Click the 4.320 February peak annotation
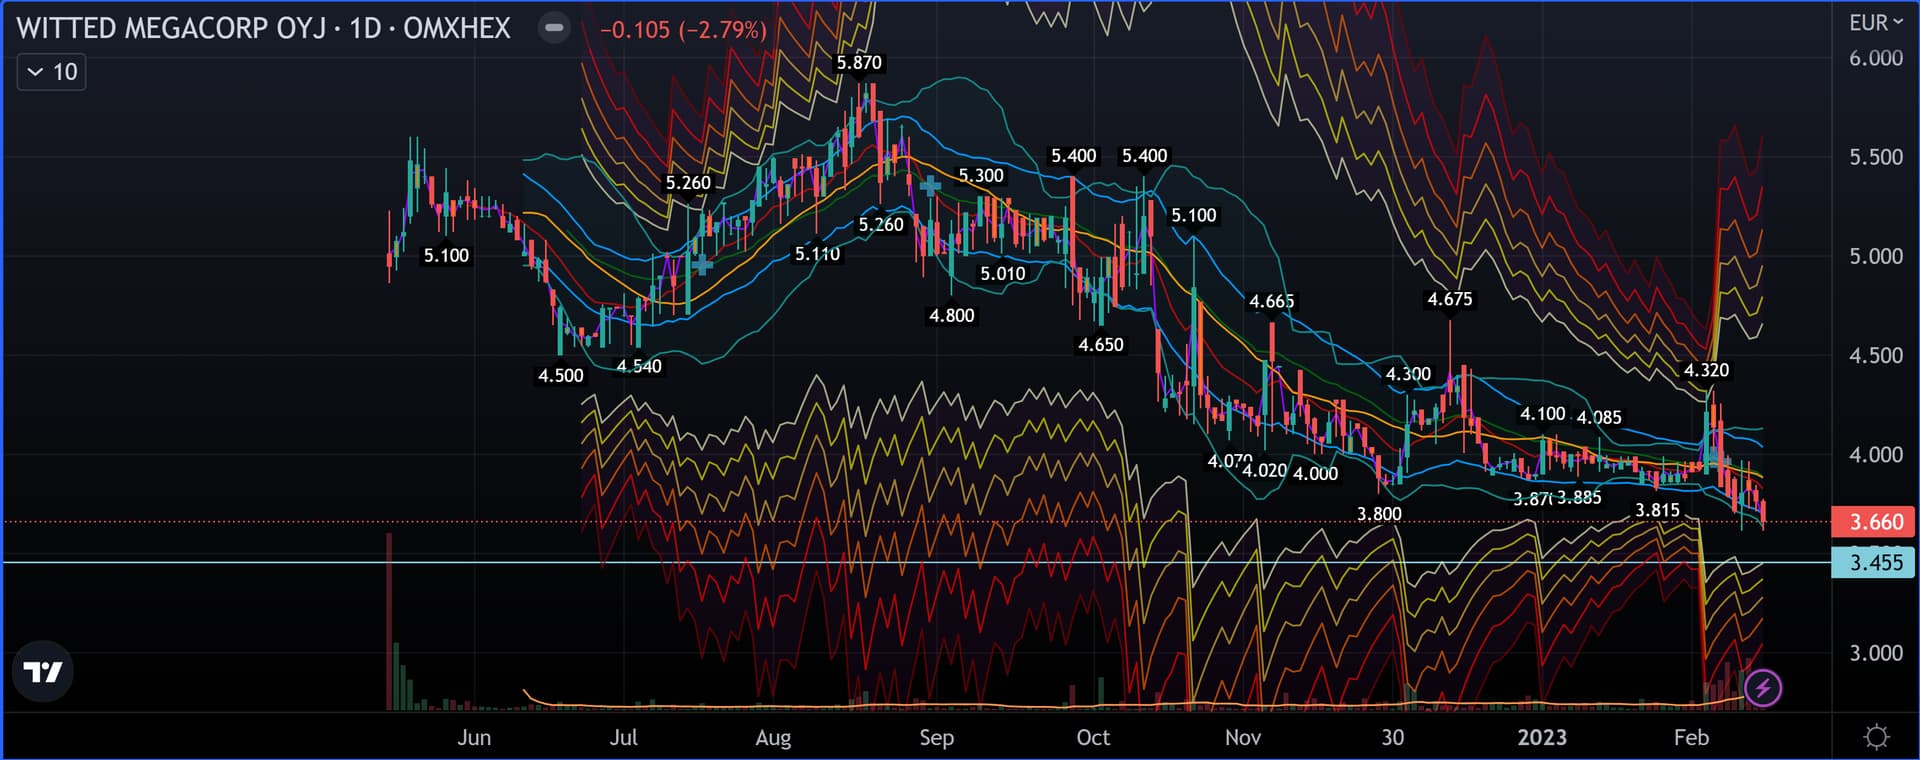 click(1706, 370)
